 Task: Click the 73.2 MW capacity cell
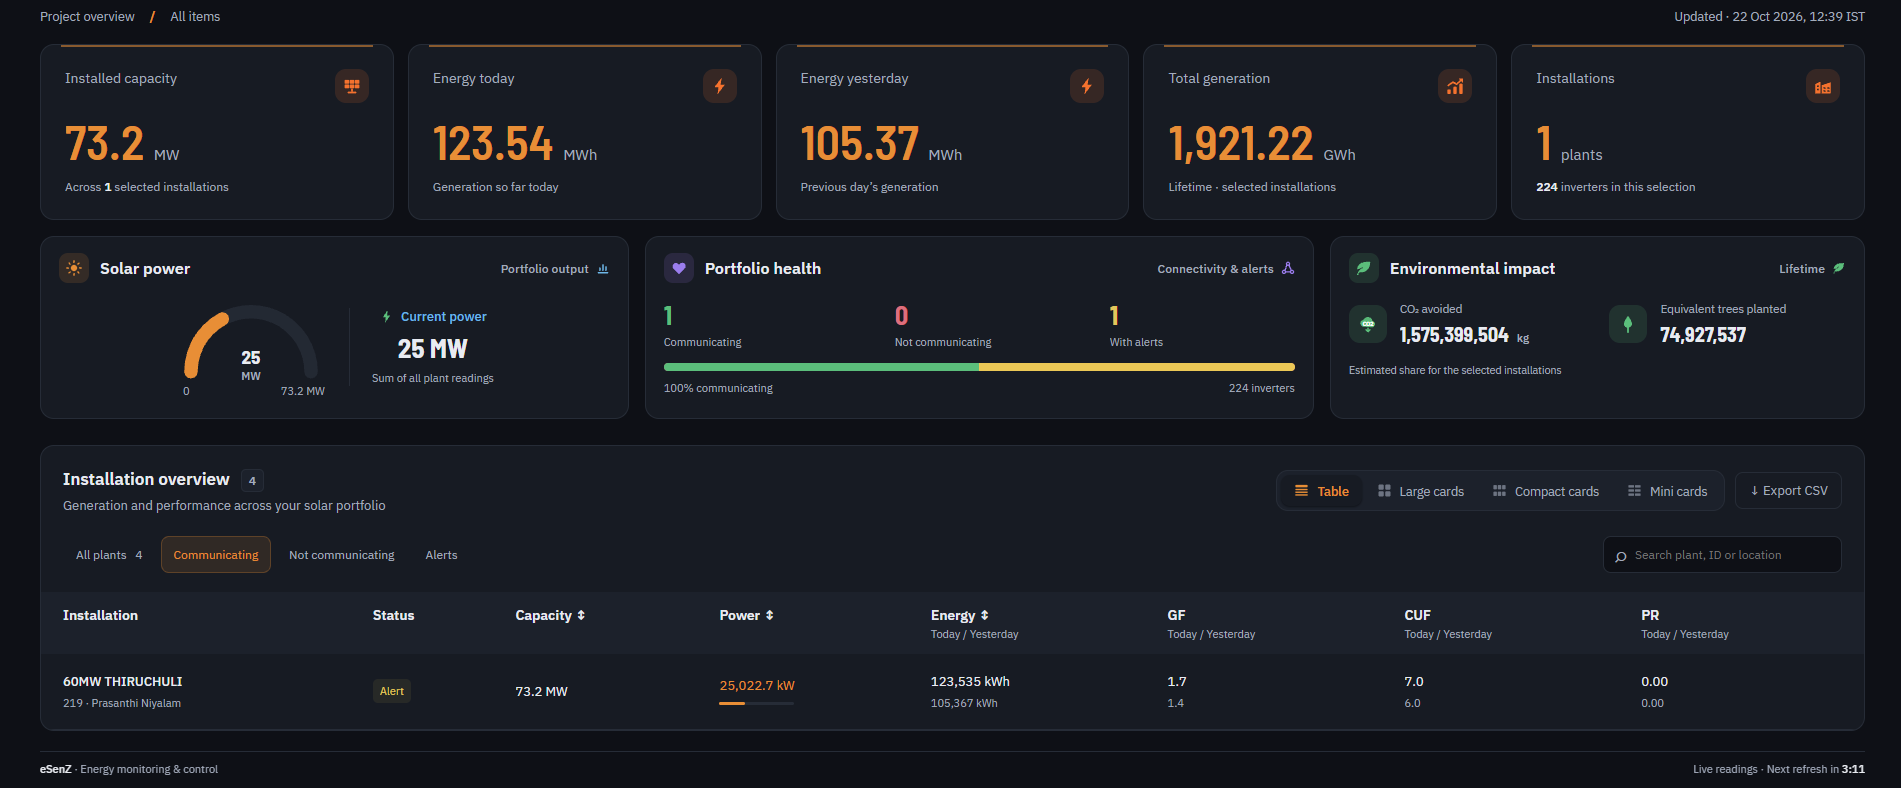pyautogui.click(x=541, y=692)
